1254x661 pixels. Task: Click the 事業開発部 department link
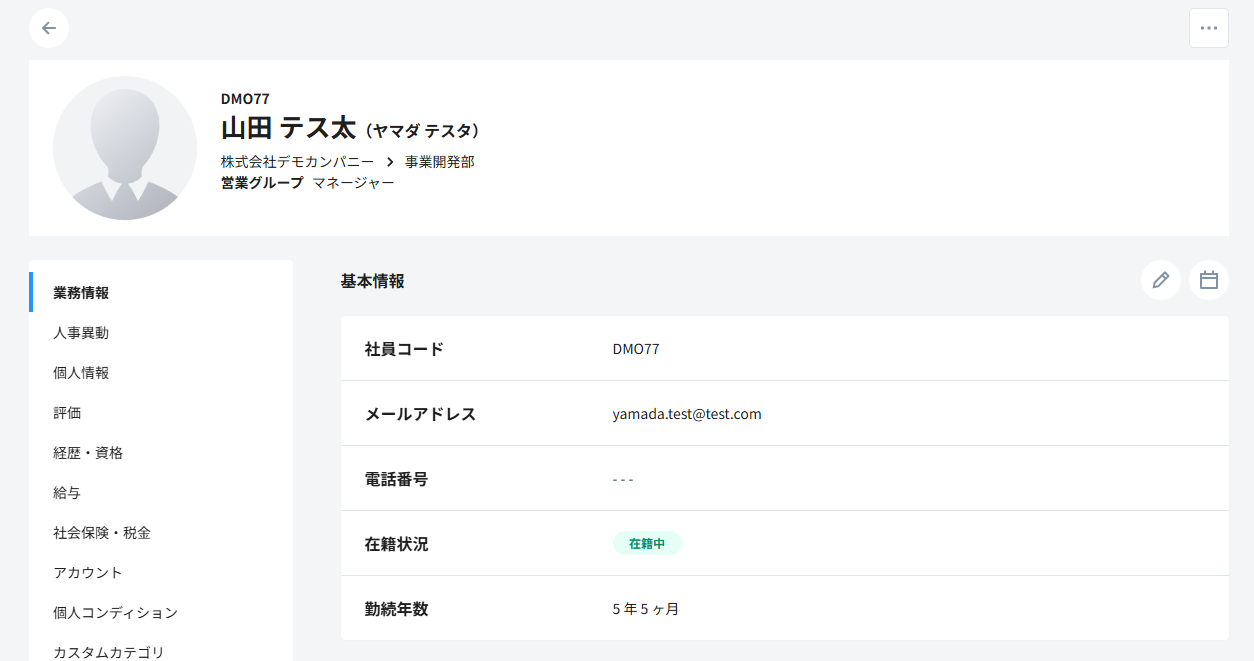pyautogui.click(x=439, y=161)
